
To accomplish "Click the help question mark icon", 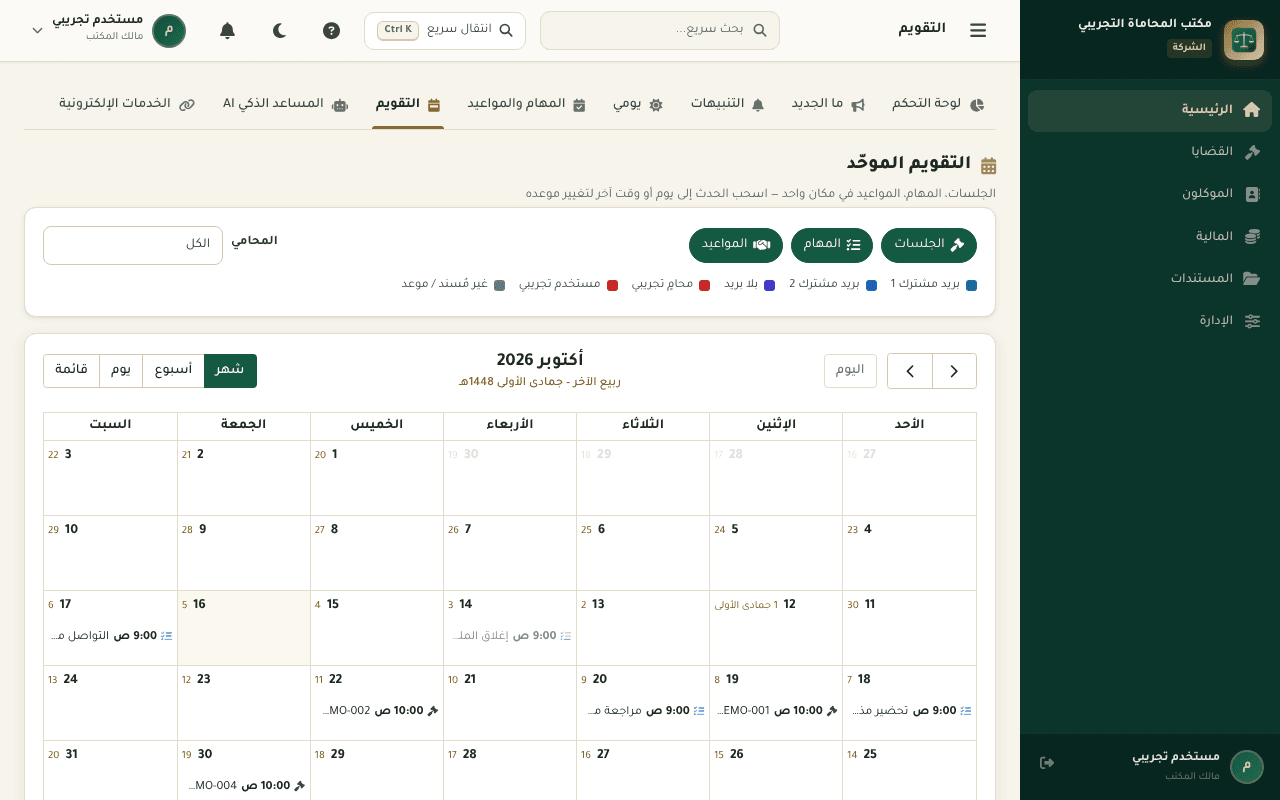I will coord(332,30).
